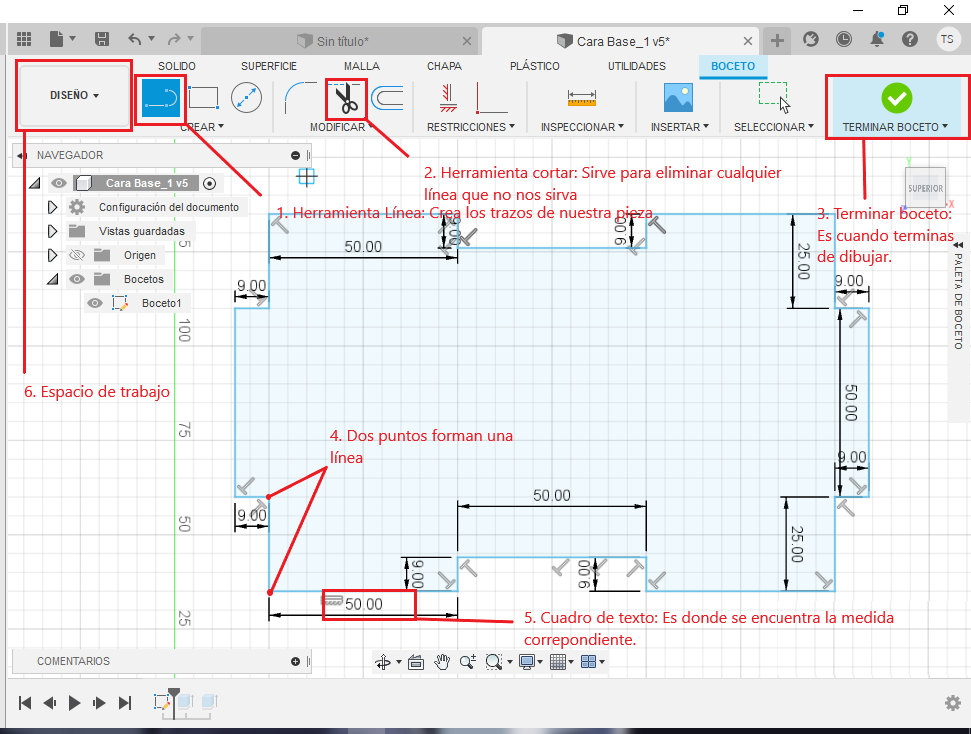Select the Fillet tool
The height and width of the screenshot is (734, 971).
tap(299, 98)
